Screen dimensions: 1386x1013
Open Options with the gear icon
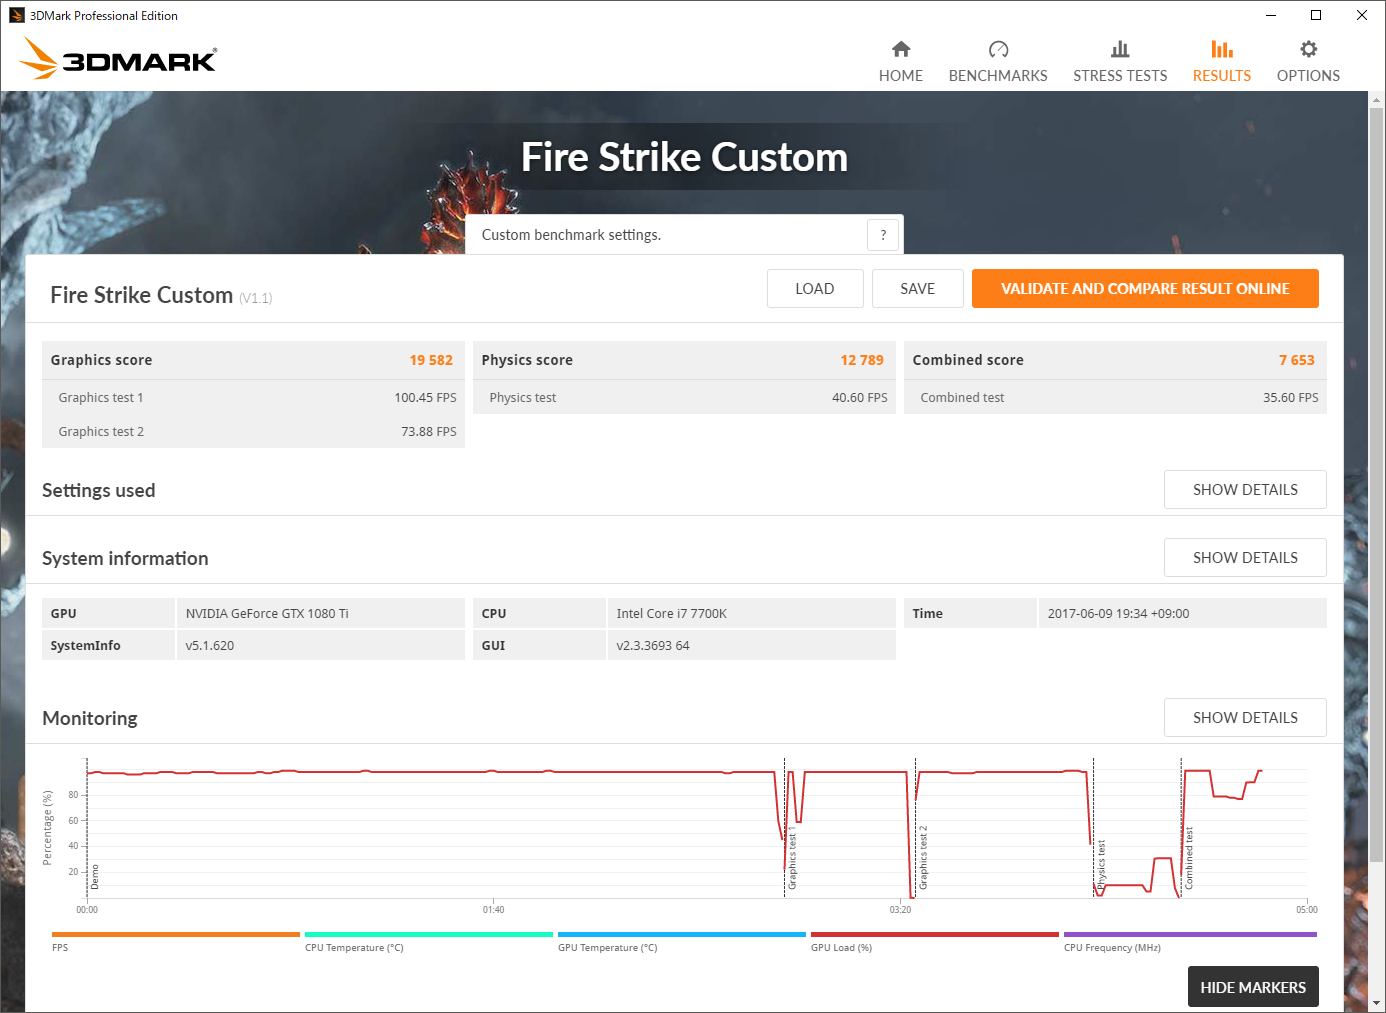click(x=1307, y=57)
